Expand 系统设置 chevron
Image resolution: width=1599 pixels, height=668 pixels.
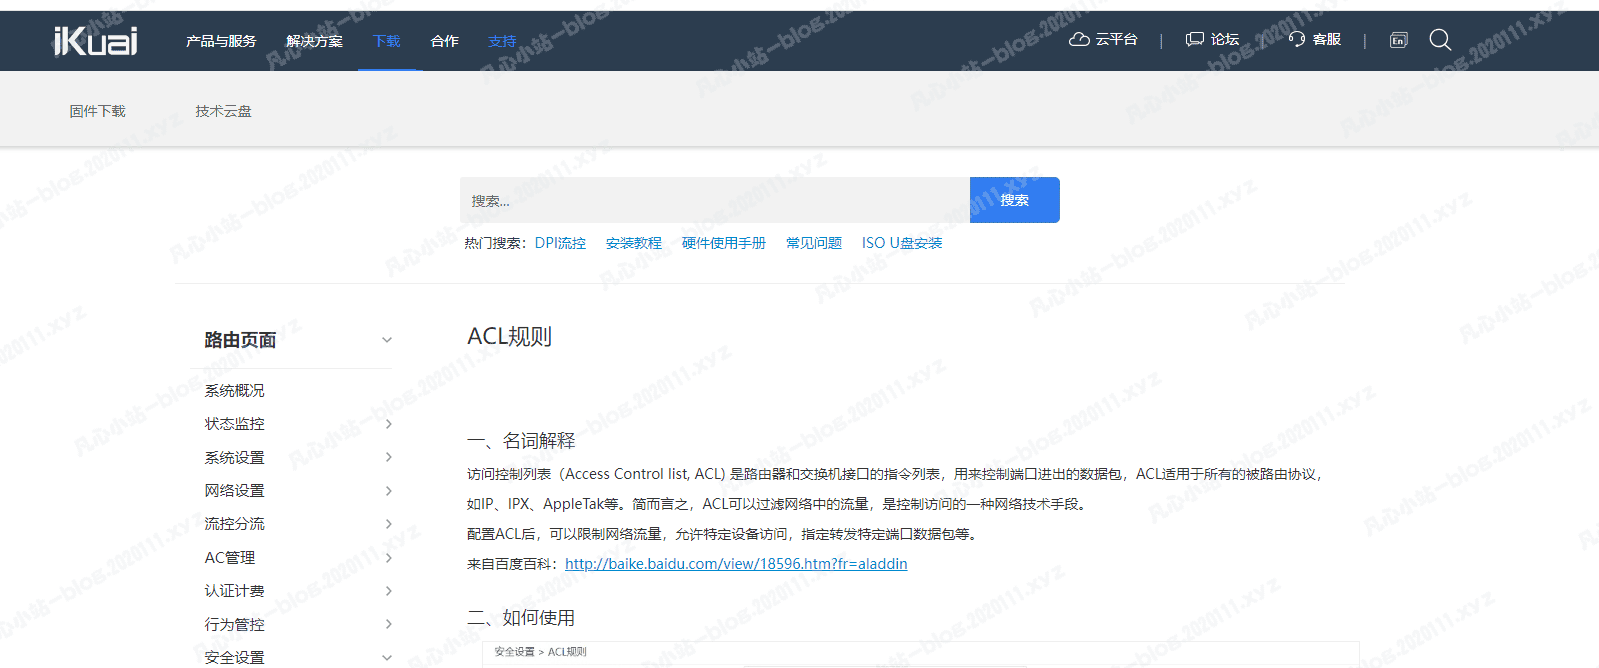pos(389,457)
